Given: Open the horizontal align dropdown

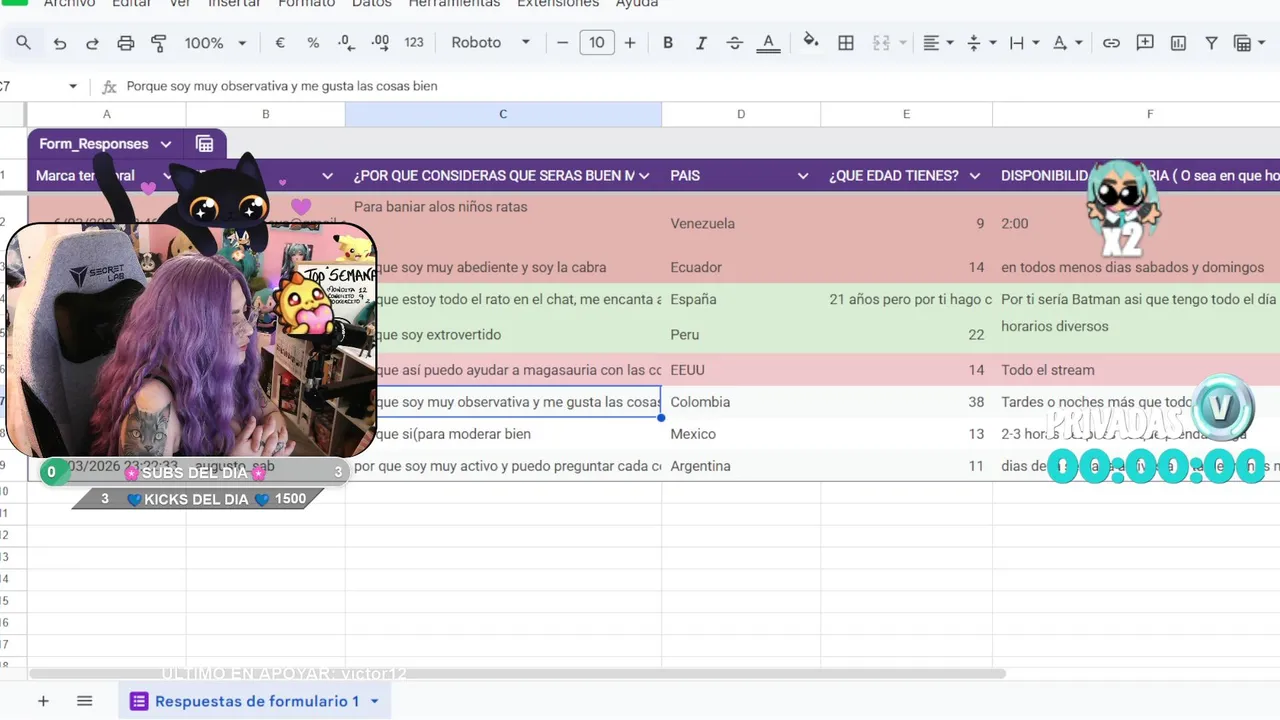Looking at the screenshot, I should click(x=938, y=43).
